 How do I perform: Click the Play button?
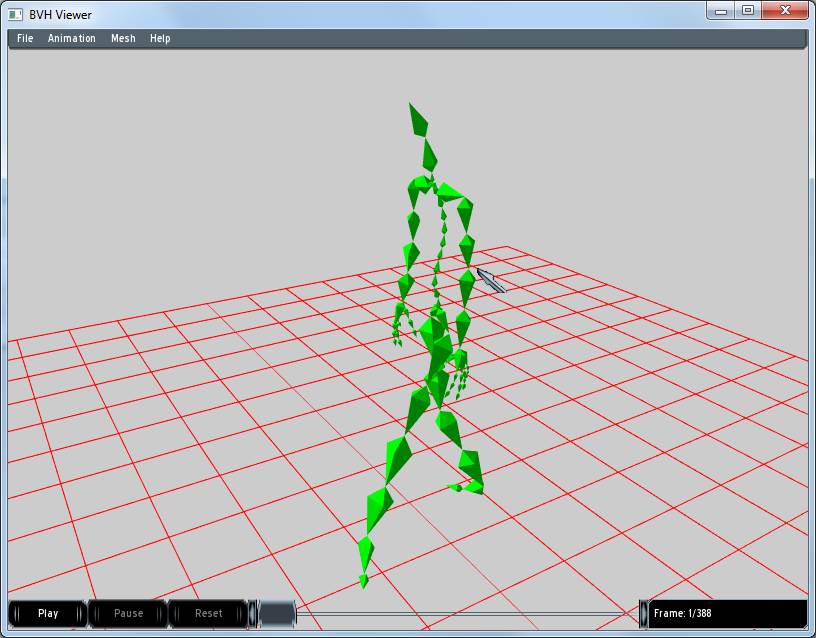[x=48, y=614]
